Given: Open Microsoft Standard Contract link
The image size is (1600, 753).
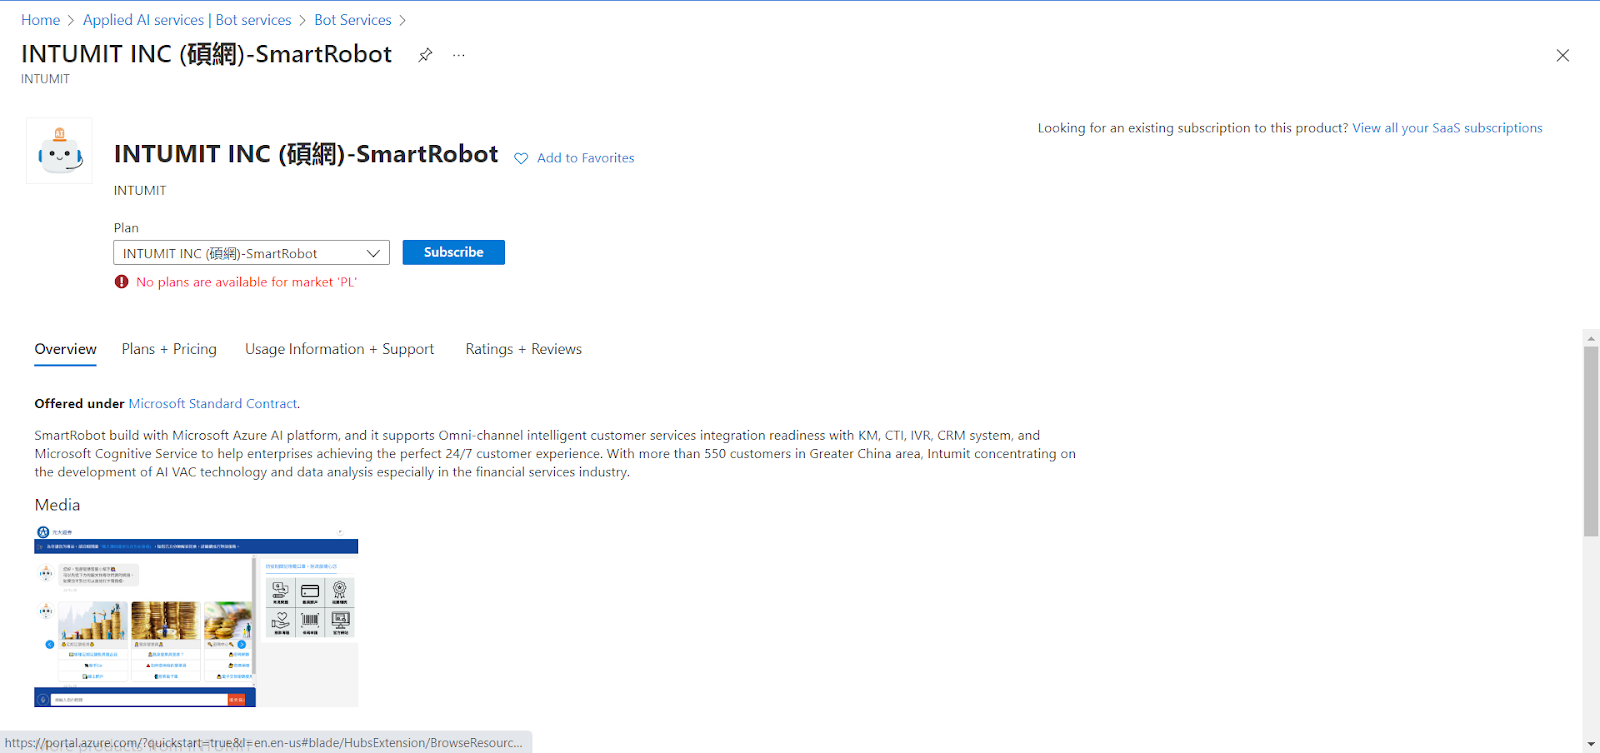Looking at the screenshot, I should pos(213,404).
